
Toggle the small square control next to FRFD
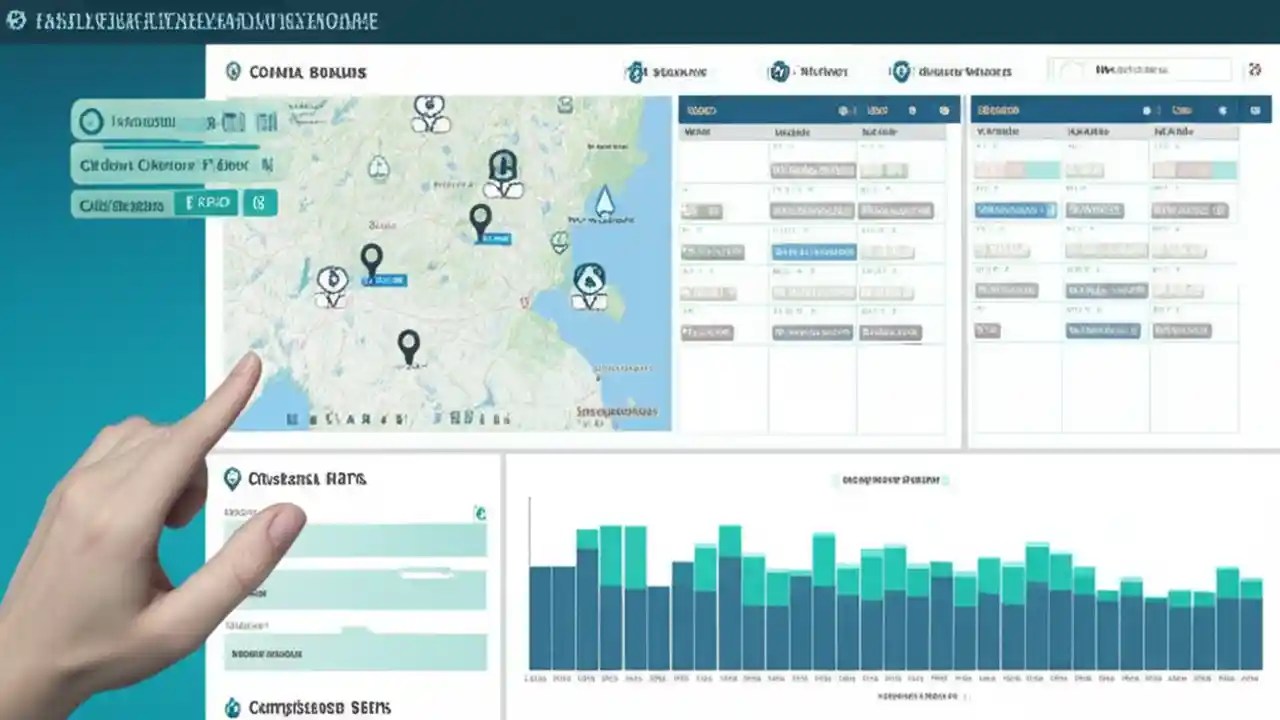click(260, 203)
